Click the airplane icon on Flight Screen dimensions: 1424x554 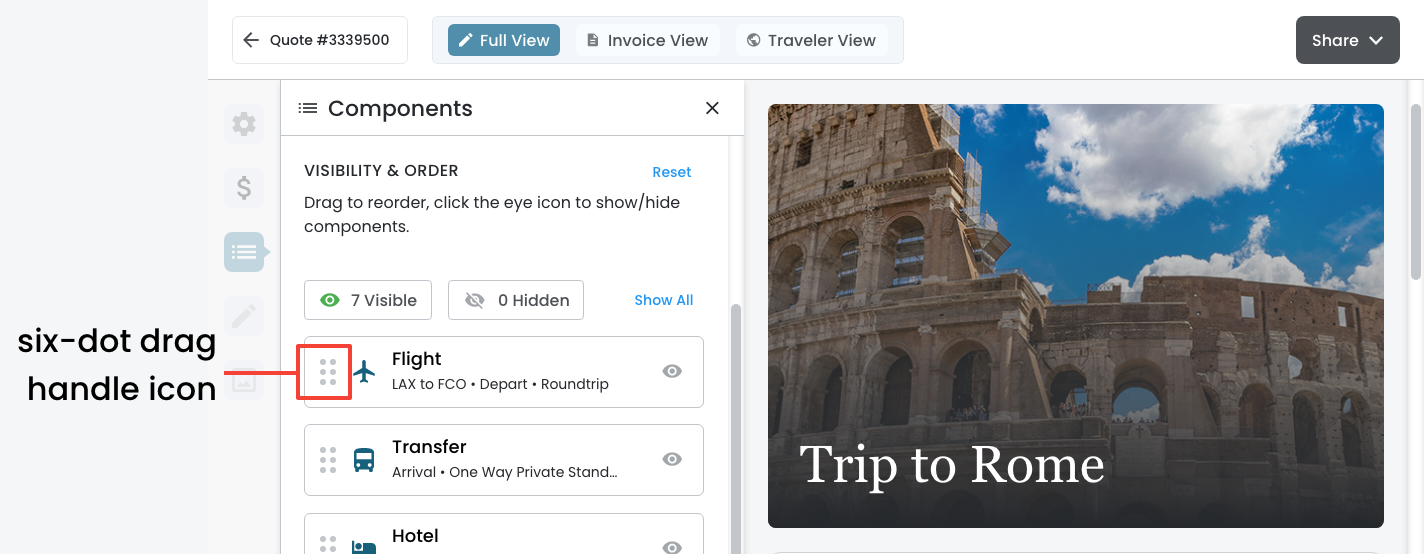pos(364,372)
